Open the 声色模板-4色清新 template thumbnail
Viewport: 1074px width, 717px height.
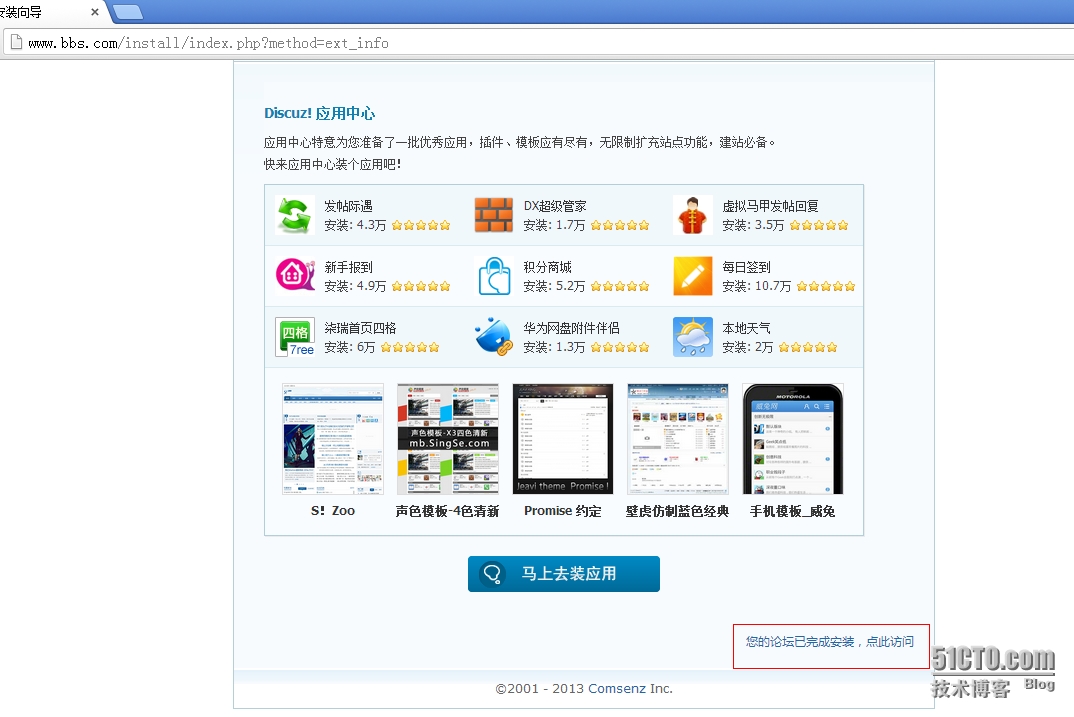click(448, 439)
